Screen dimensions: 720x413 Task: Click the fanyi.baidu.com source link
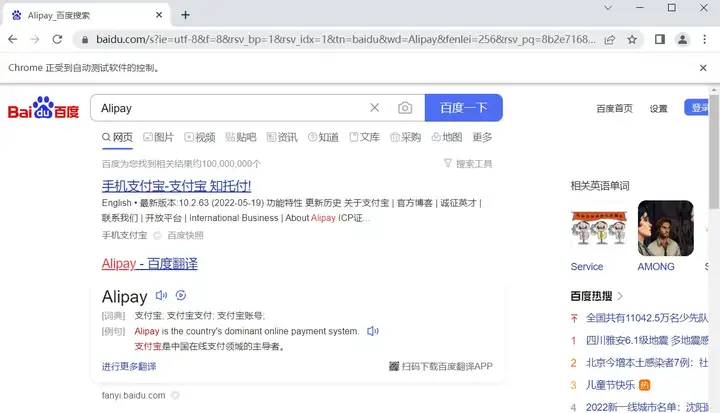pos(134,395)
